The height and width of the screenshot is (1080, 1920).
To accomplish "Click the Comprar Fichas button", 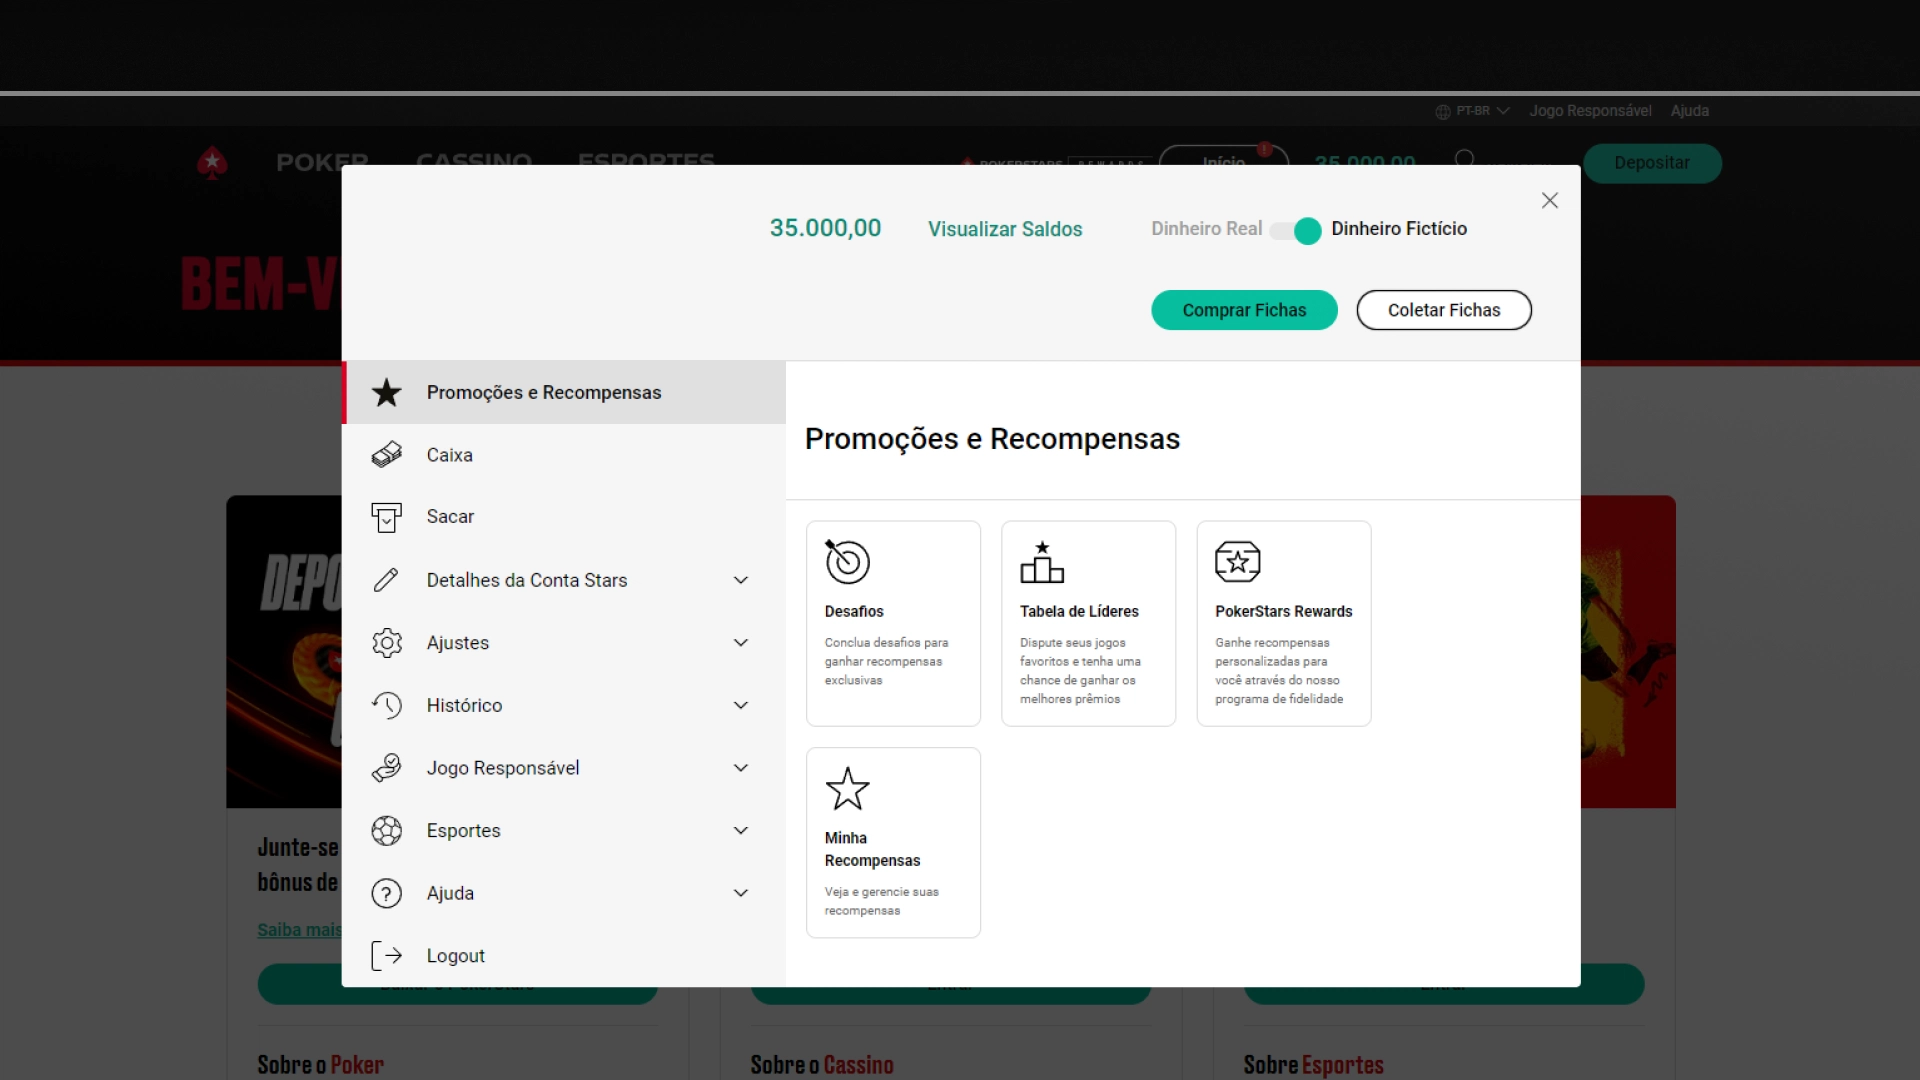I will point(1244,310).
